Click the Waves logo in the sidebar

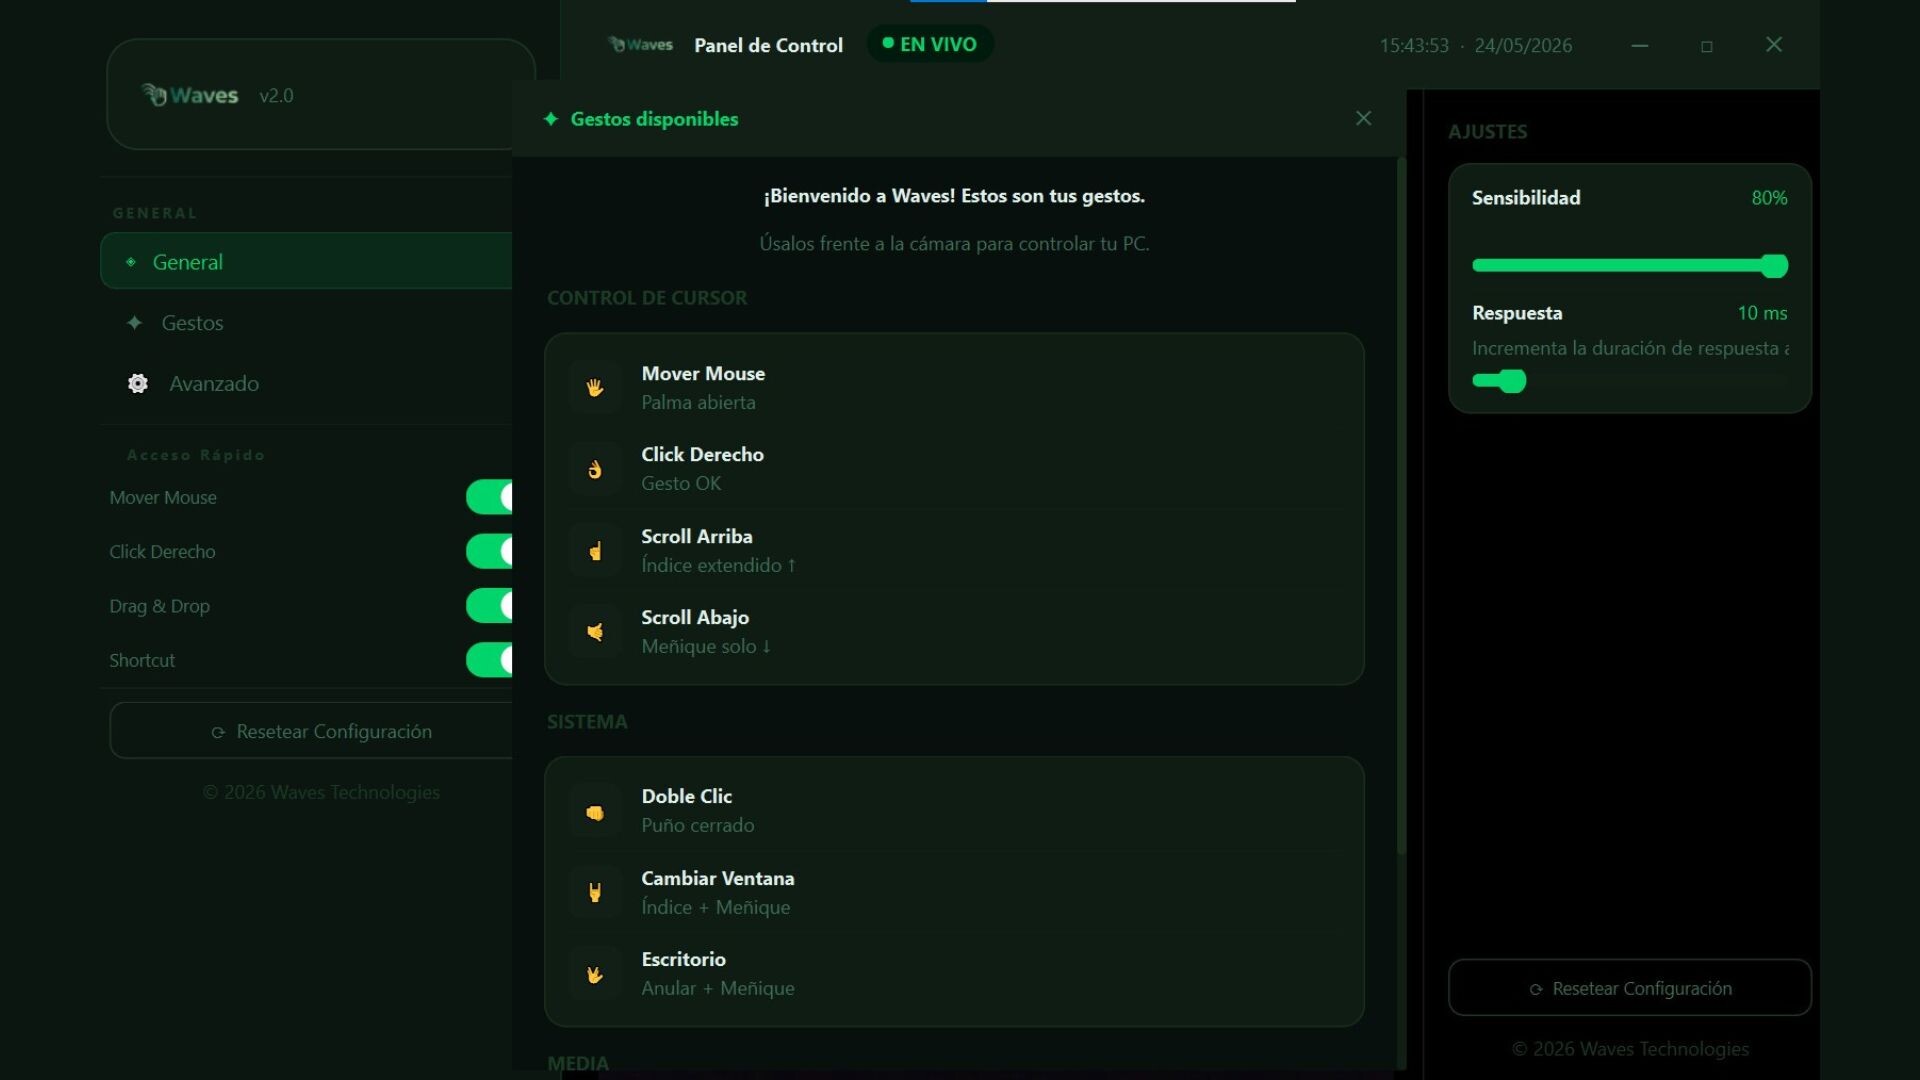pos(189,95)
